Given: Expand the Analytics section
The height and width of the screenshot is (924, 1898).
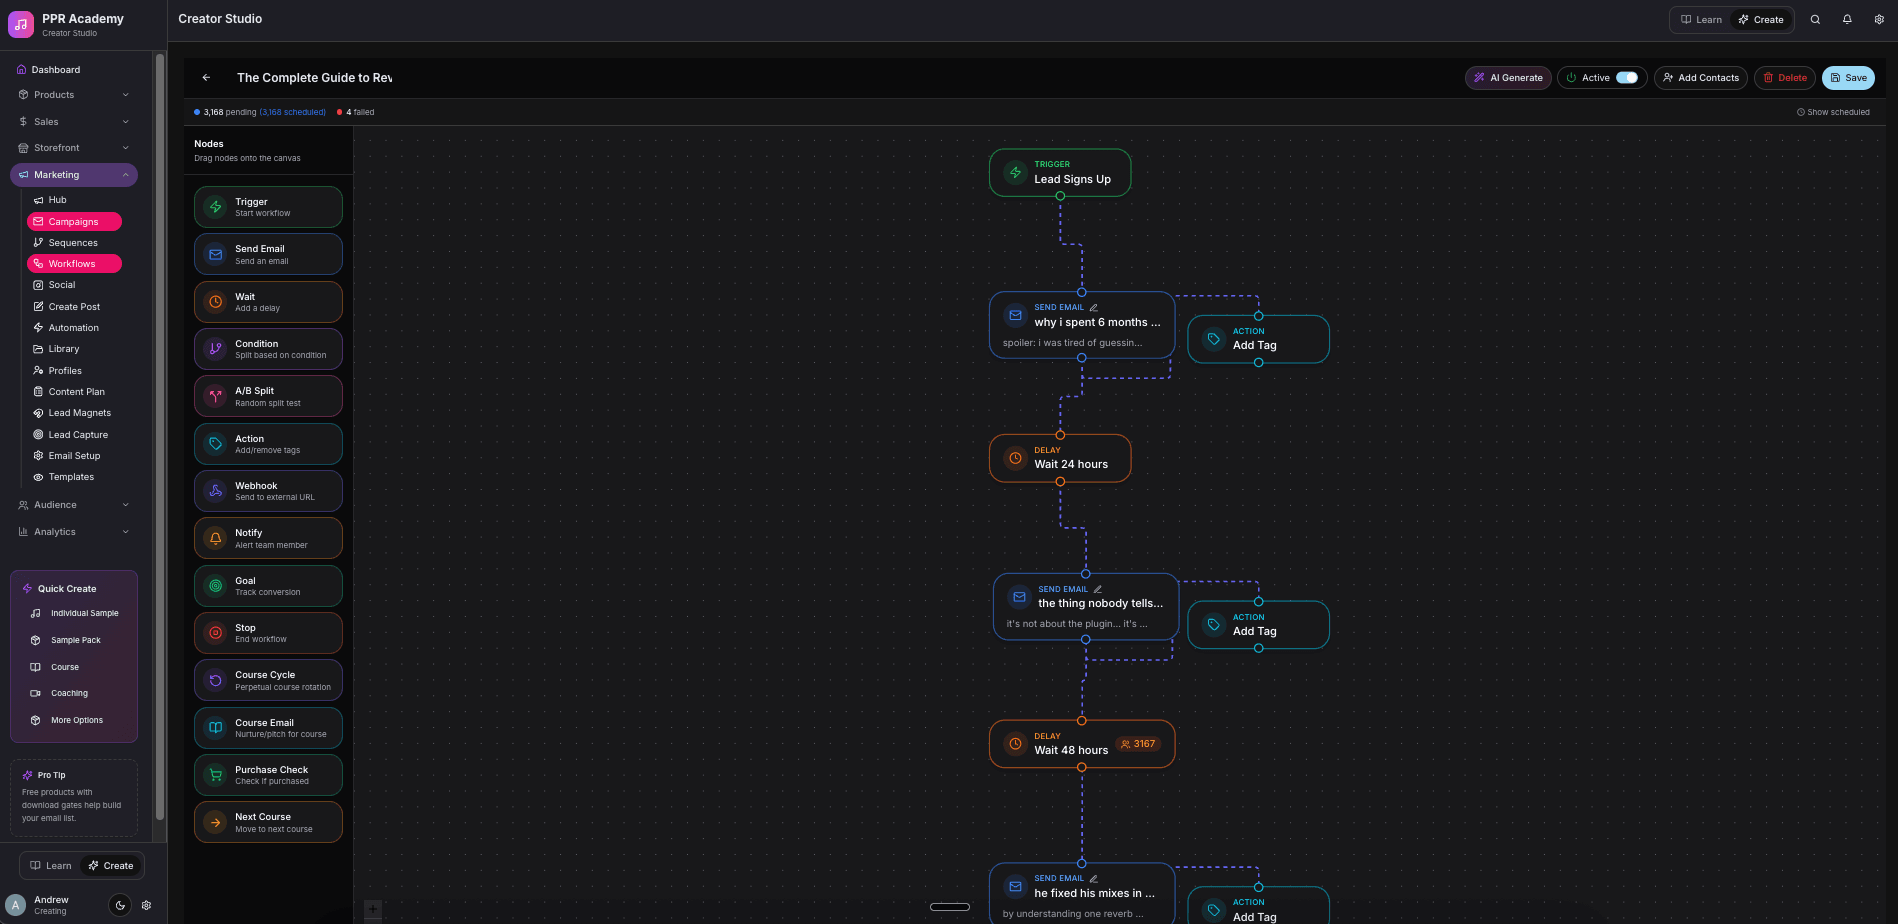Looking at the screenshot, I should tap(74, 531).
